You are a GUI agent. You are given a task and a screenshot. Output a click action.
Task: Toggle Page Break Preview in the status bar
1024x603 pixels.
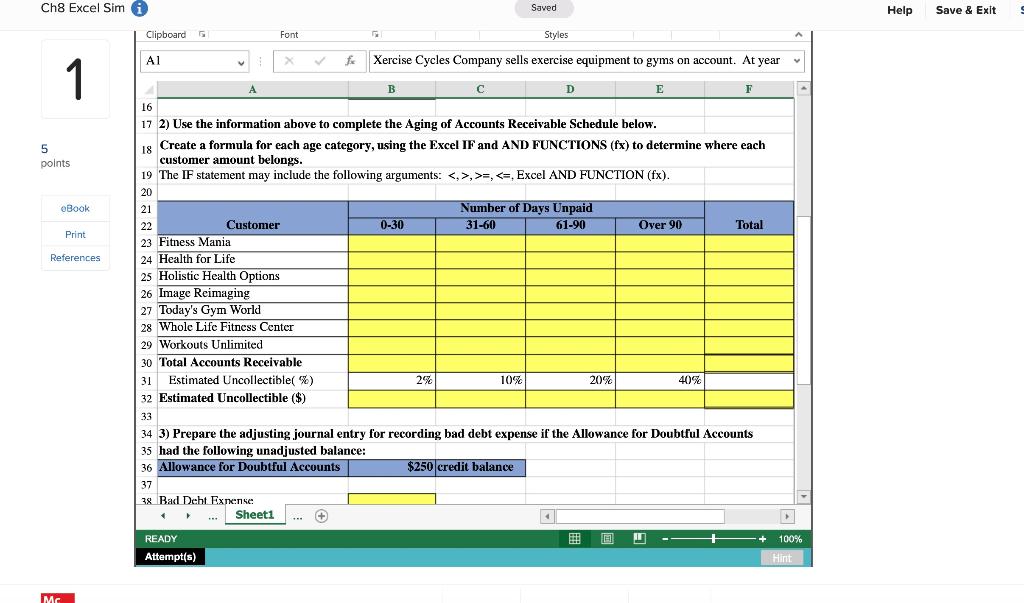tap(640, 538)
